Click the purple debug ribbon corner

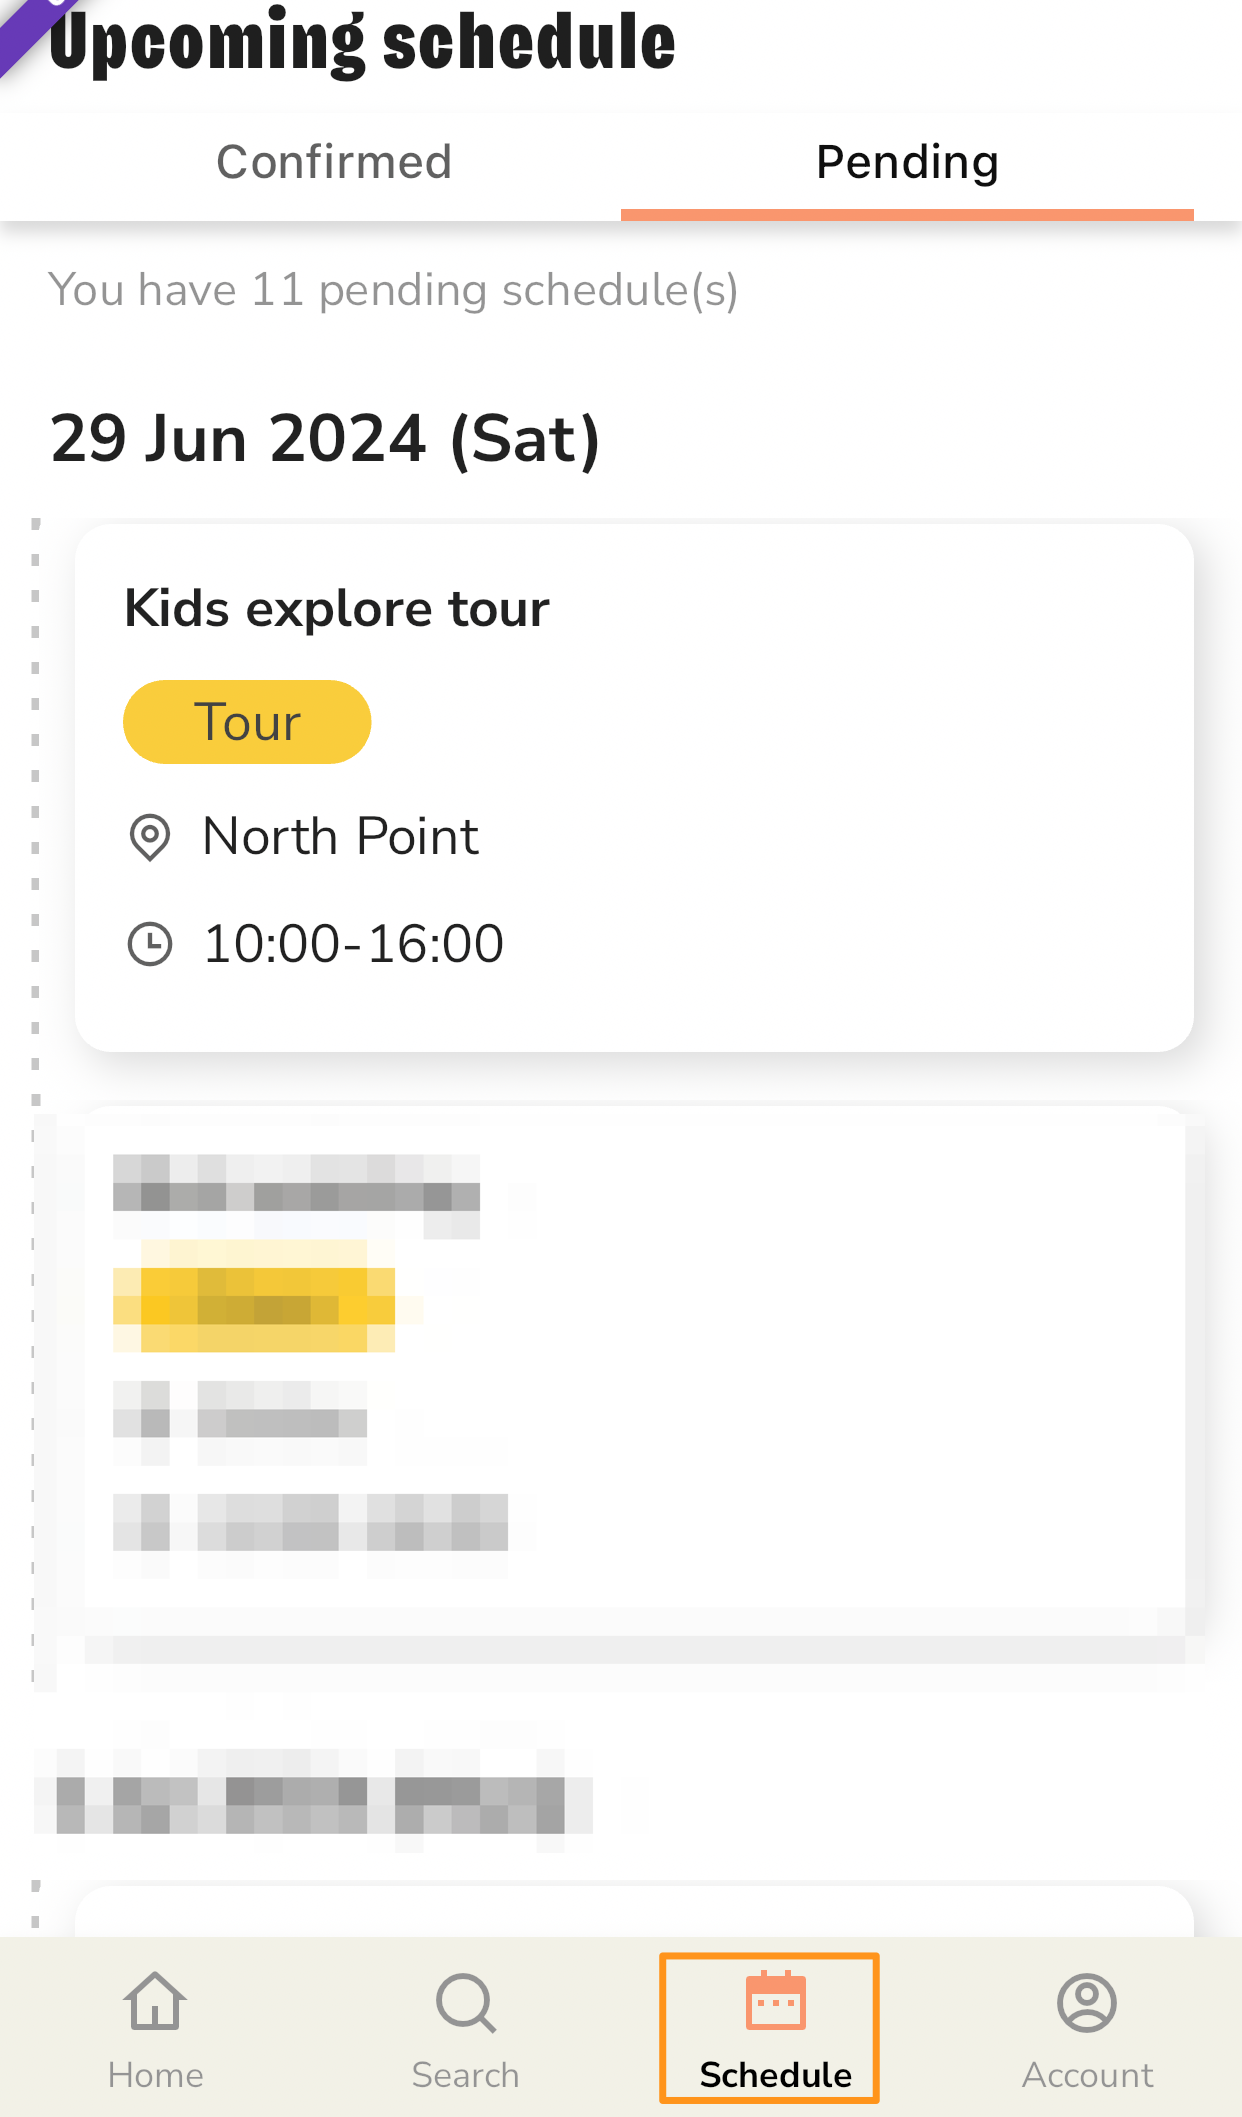pyautogui.click(x=30, y=30)
